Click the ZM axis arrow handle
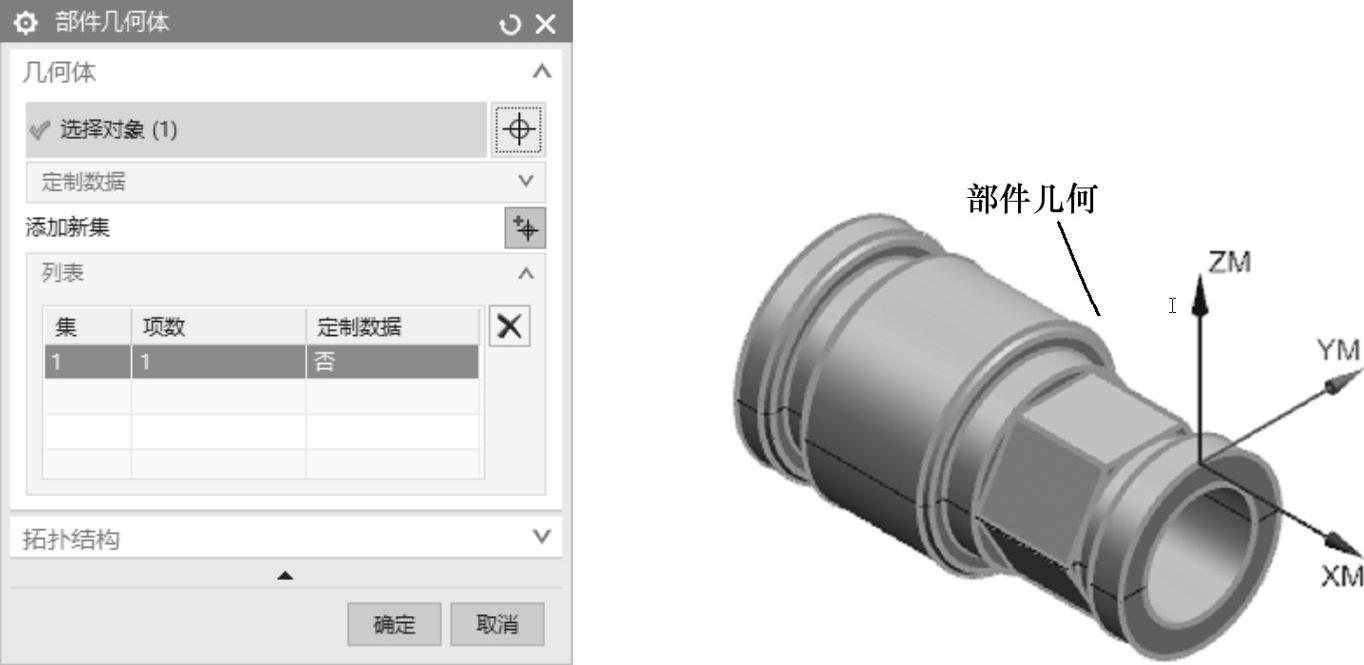 (x=1201, y=301)
